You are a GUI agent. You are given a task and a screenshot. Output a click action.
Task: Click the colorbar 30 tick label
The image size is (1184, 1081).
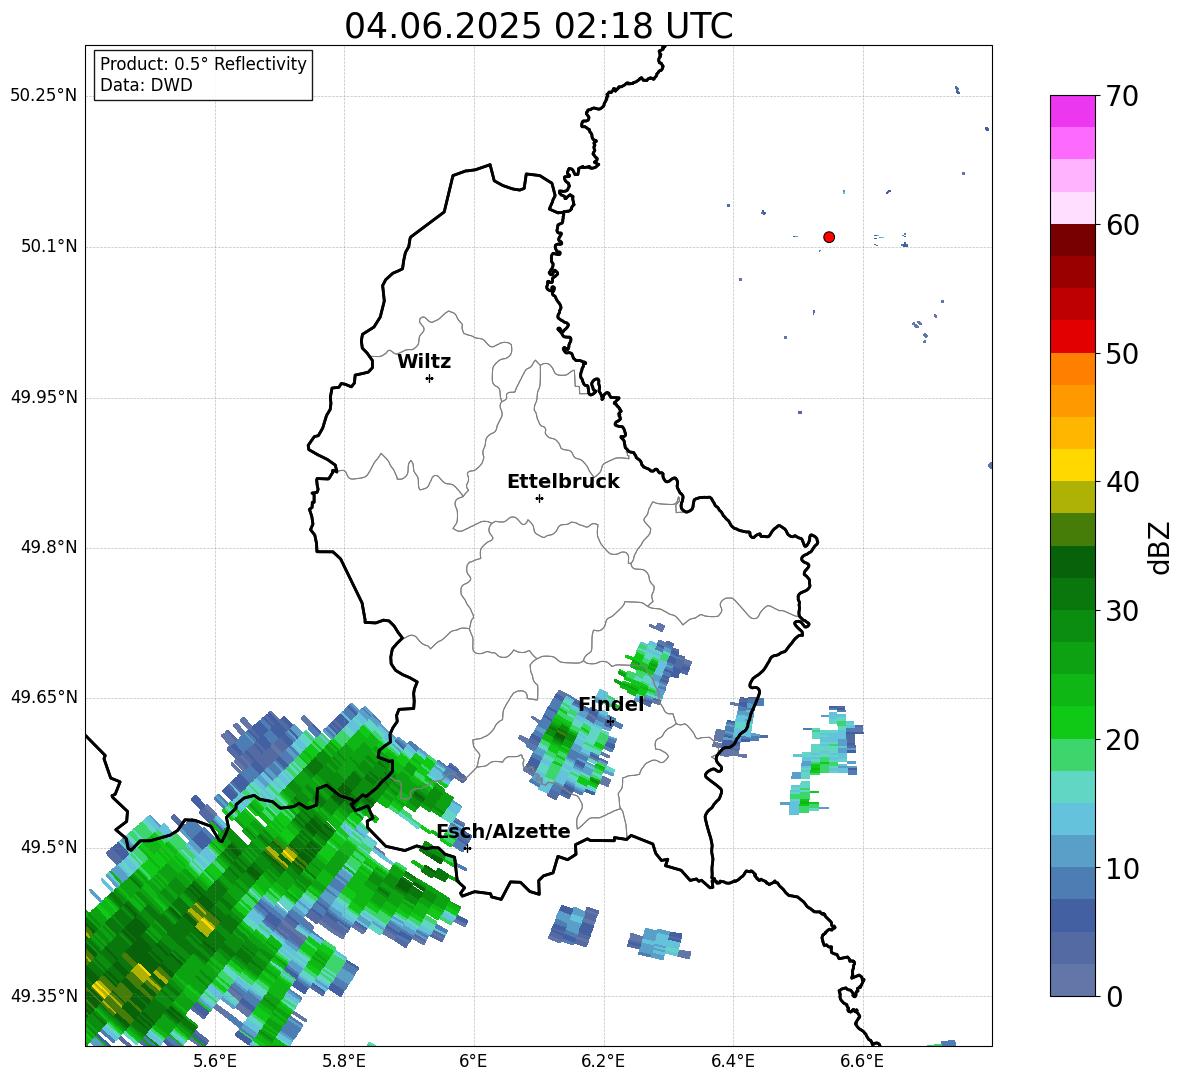pos(1122,611)
